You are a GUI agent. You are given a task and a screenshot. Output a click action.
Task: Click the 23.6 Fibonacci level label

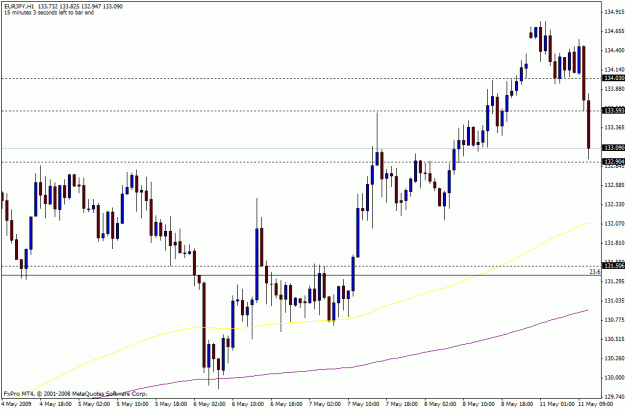click(595, 271)
